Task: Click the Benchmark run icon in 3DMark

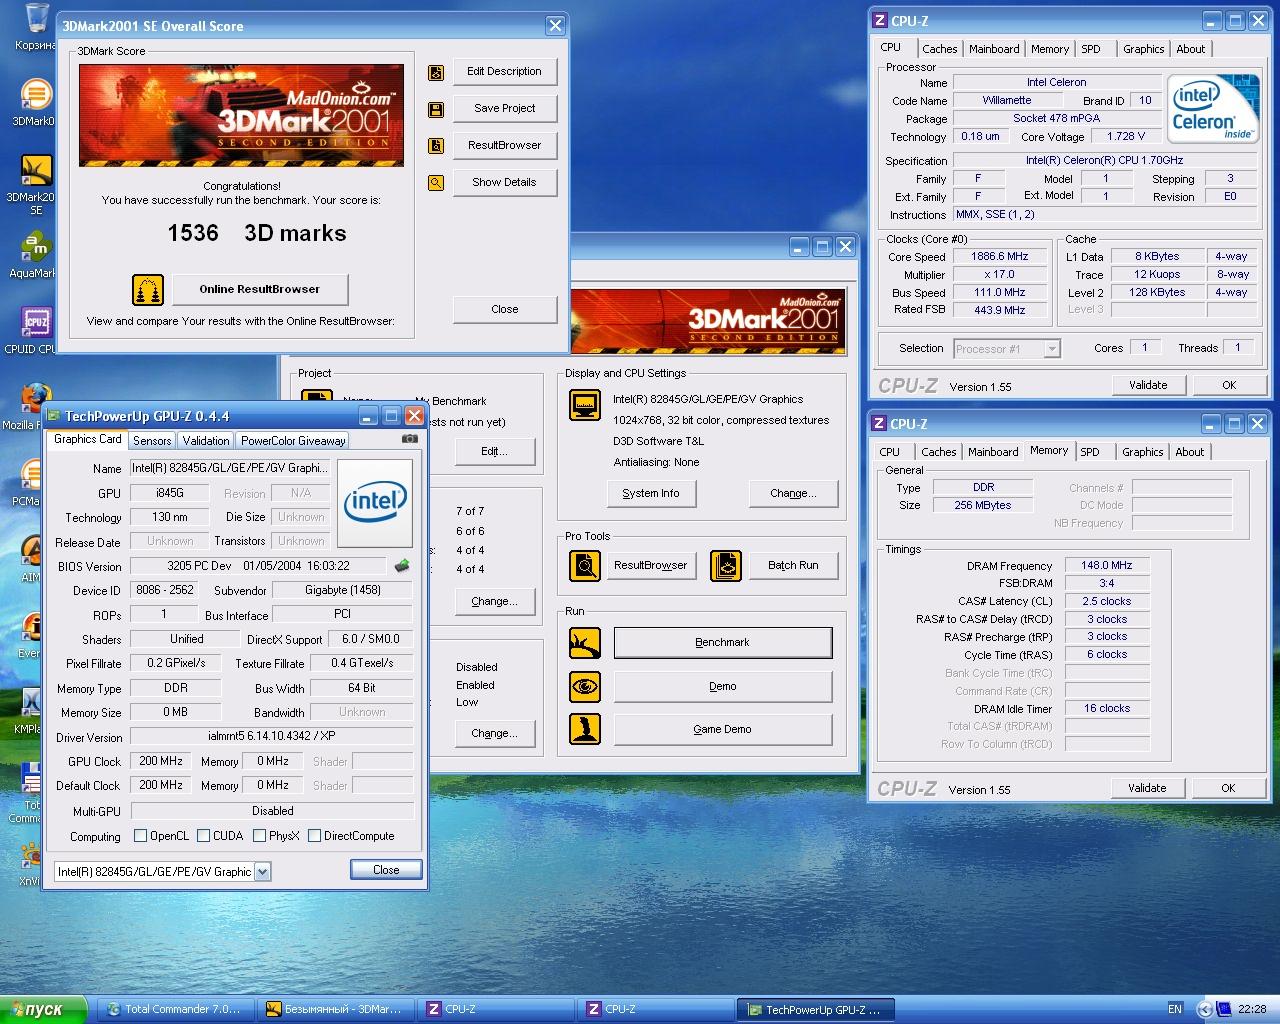Action: [x=585, y=643]
